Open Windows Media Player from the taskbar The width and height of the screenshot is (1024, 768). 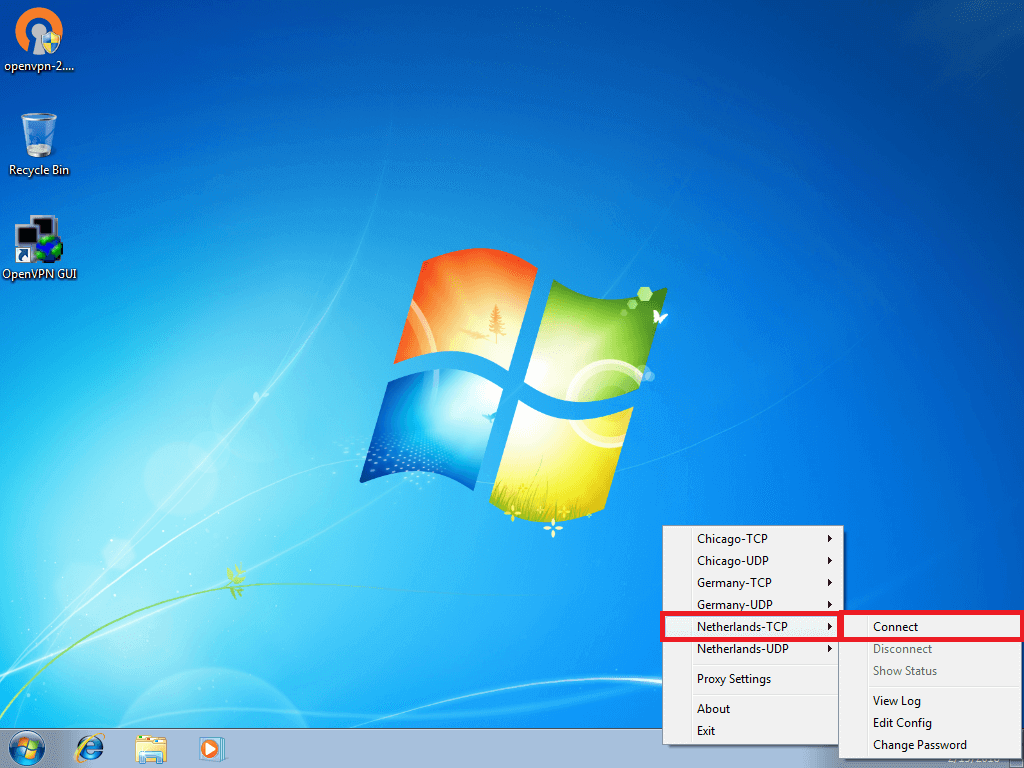212,748
